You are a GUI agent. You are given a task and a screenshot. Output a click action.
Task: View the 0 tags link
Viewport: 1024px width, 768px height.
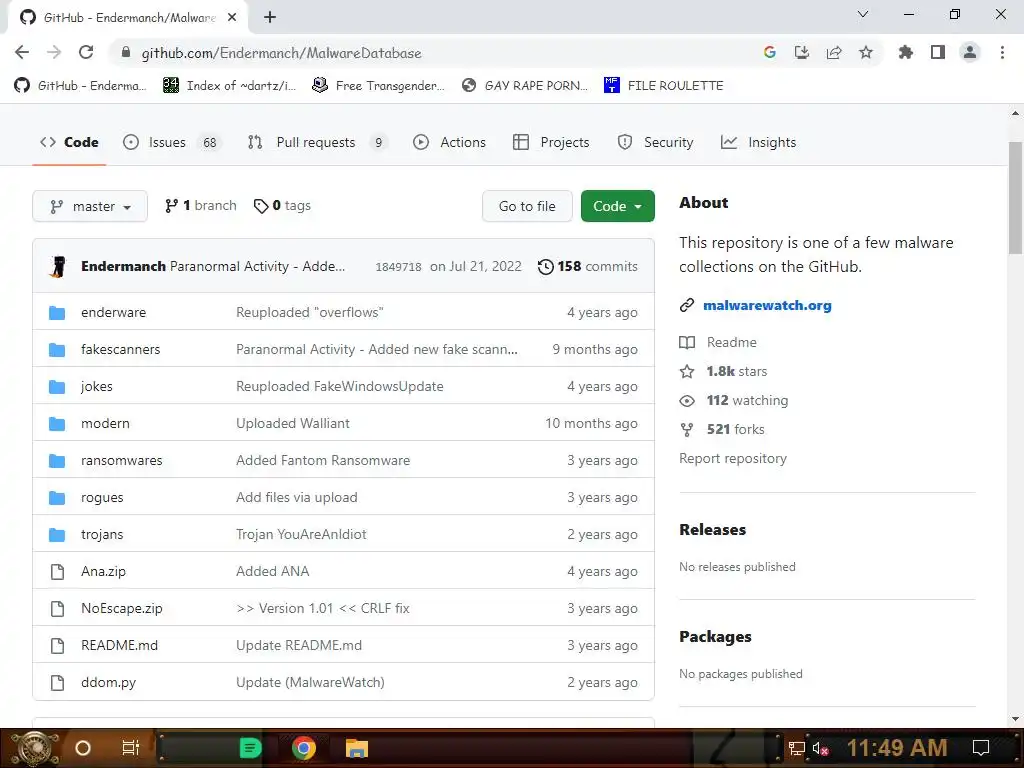click(x=282, y=206)
